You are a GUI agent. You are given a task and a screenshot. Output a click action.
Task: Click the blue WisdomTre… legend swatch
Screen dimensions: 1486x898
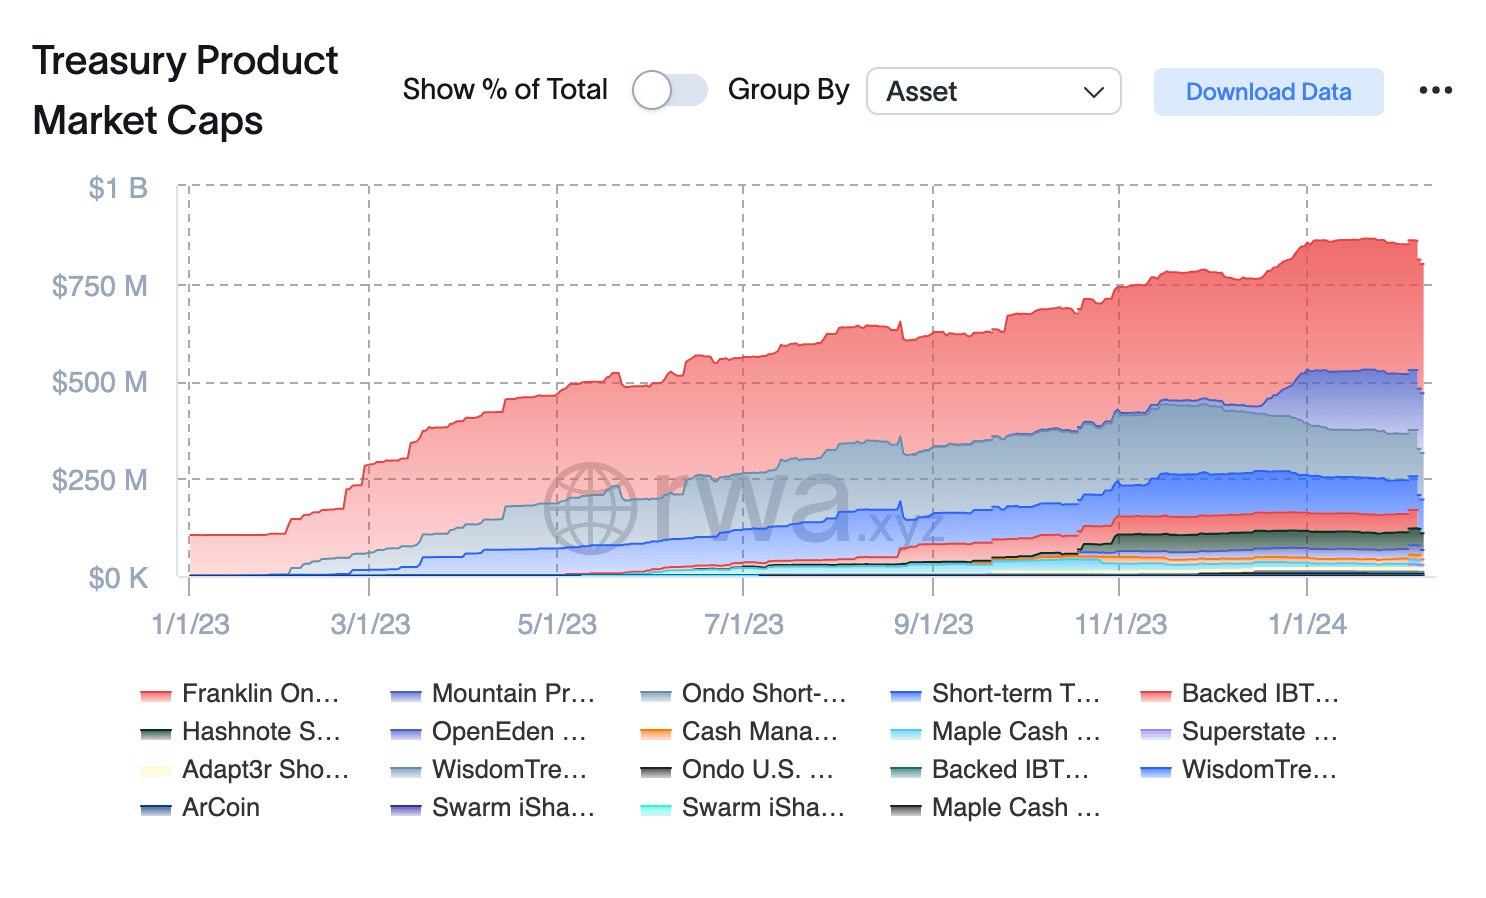tap(1156, 771)
